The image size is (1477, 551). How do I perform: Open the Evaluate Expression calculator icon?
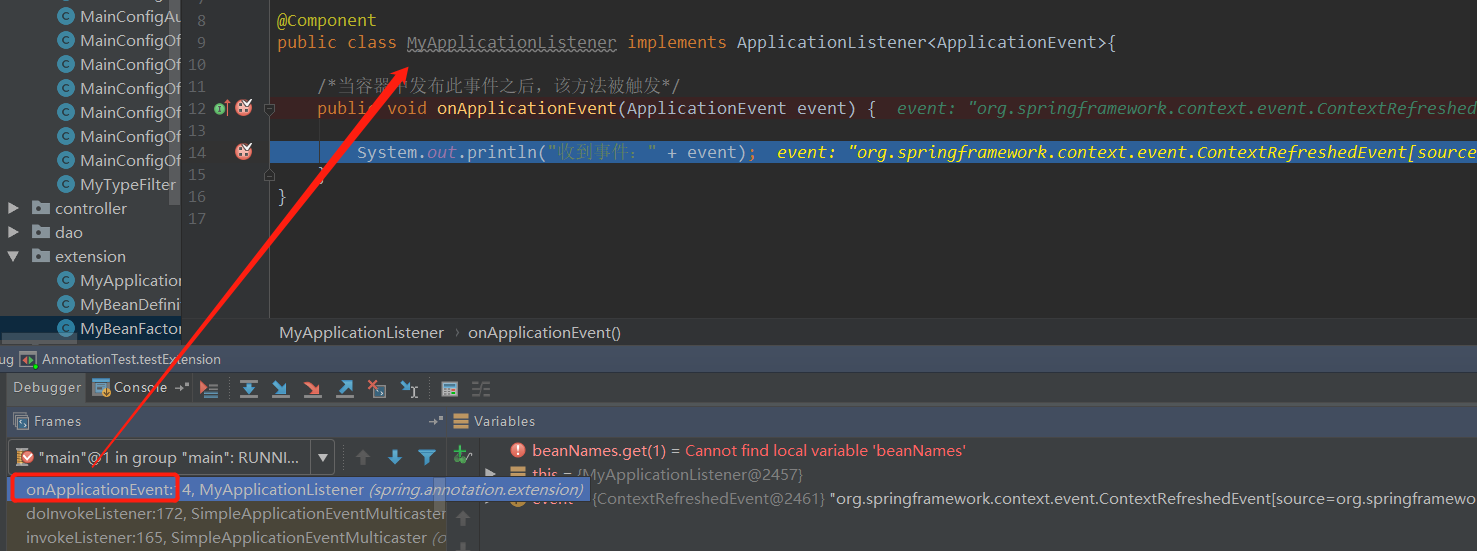(x=450, y=388)
